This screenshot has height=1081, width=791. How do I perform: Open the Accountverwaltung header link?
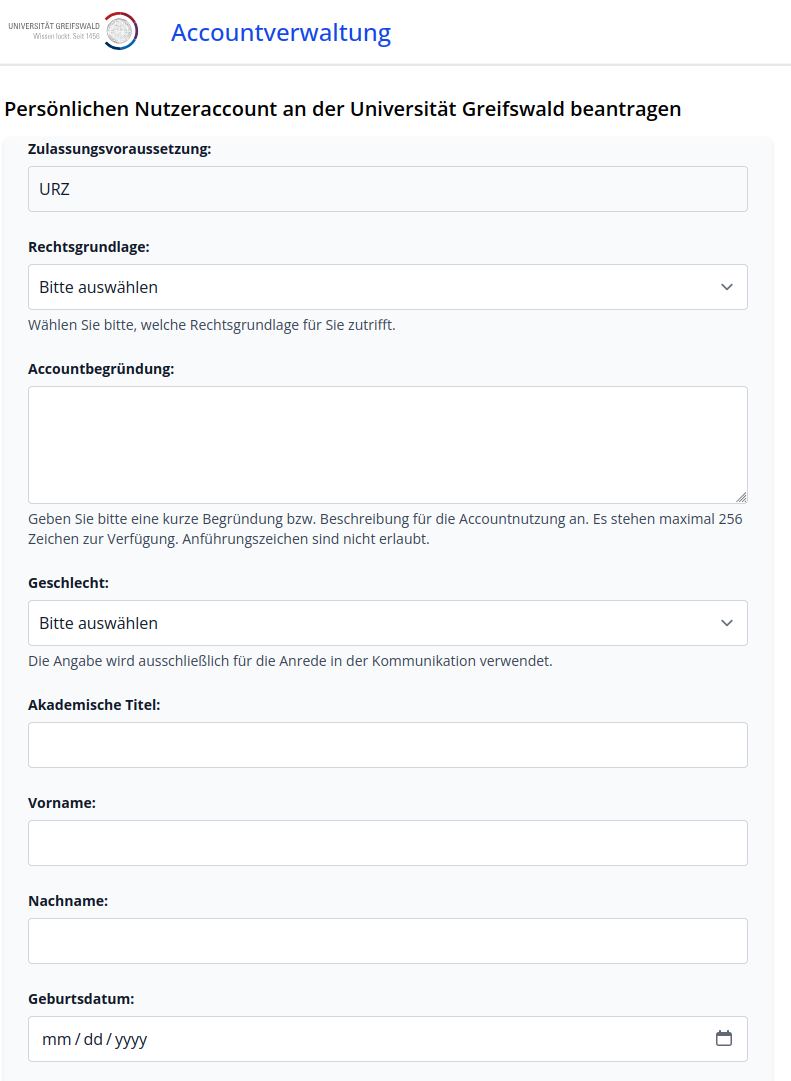point(280,33)
